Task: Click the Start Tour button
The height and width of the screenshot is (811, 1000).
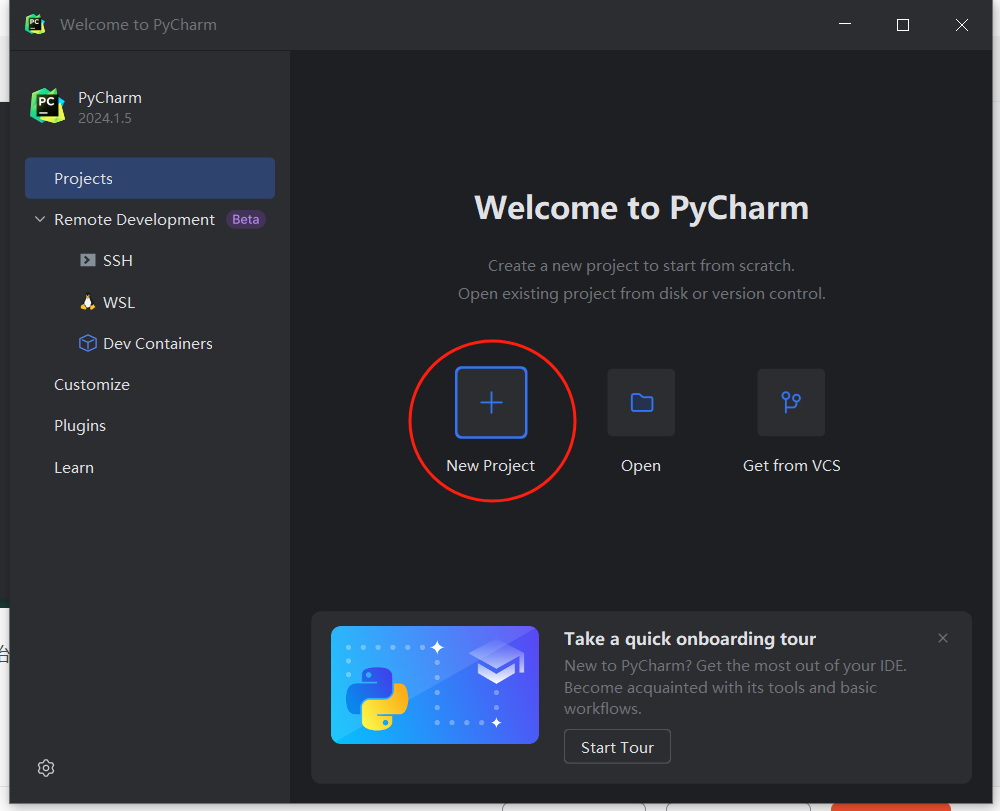Action: pyautogui.click(x=617, y=747)
